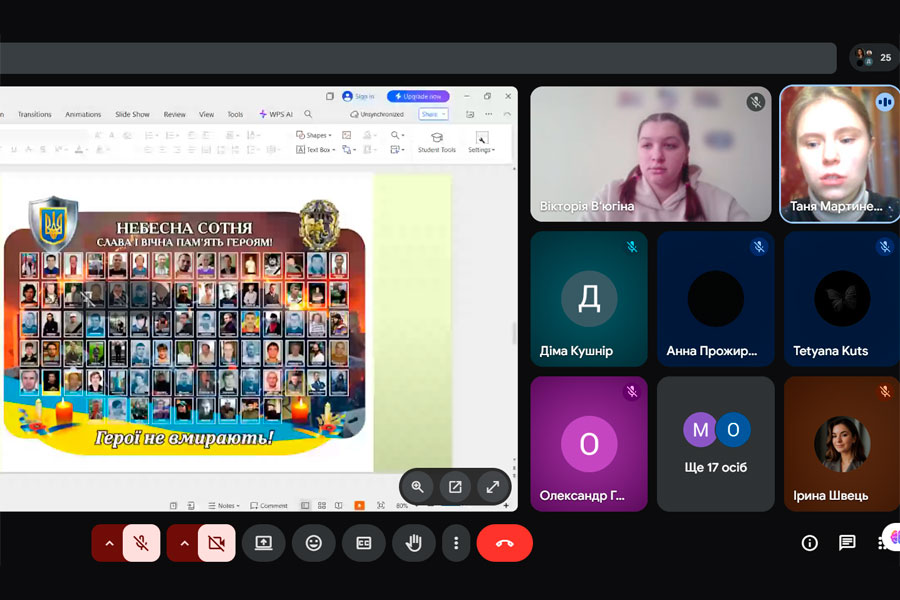The height and width of the screenshot is (600, 900).
Task: Open shared presentation in new window
Action: pyautogui.click(x=455, y=487)
